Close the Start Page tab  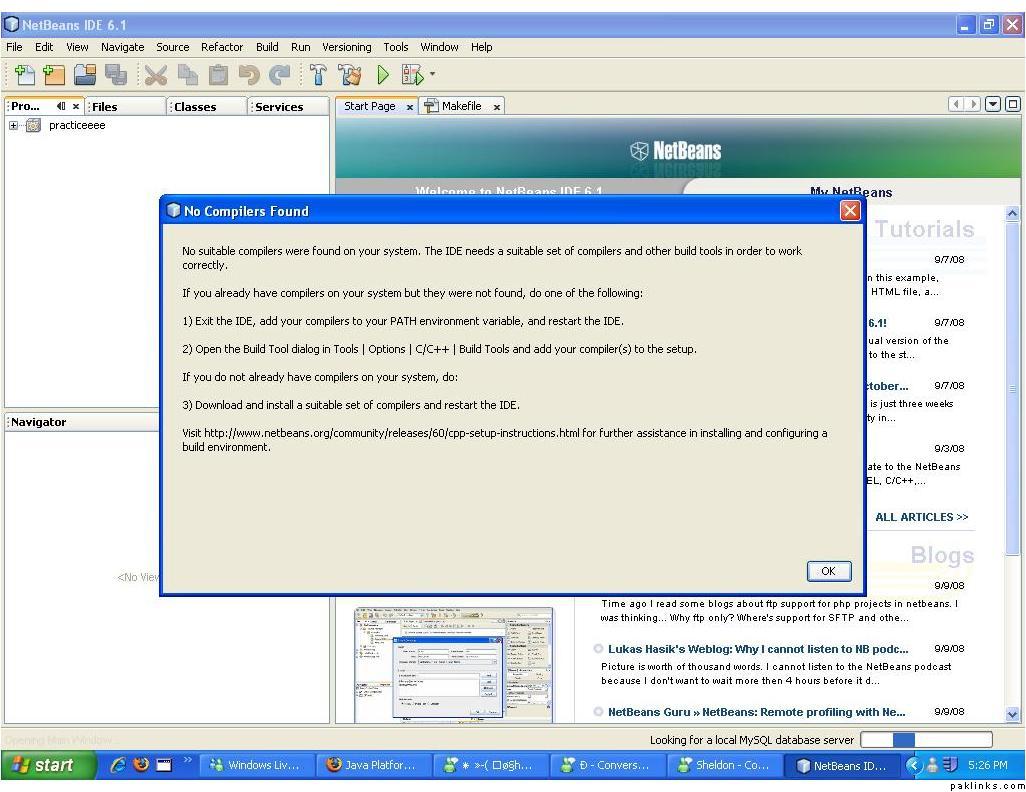click(410, 107)
